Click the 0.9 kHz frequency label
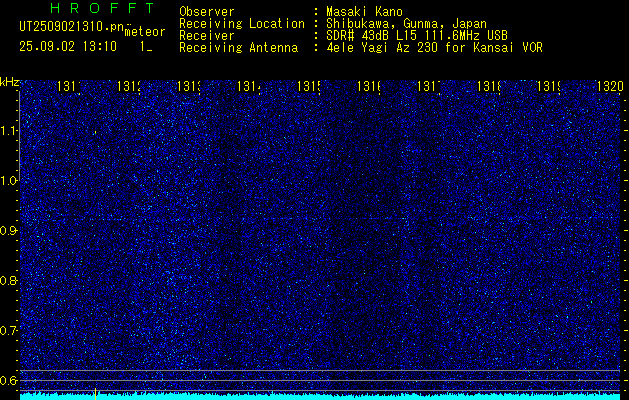This screenshot has width=629, height=400. 9,231
